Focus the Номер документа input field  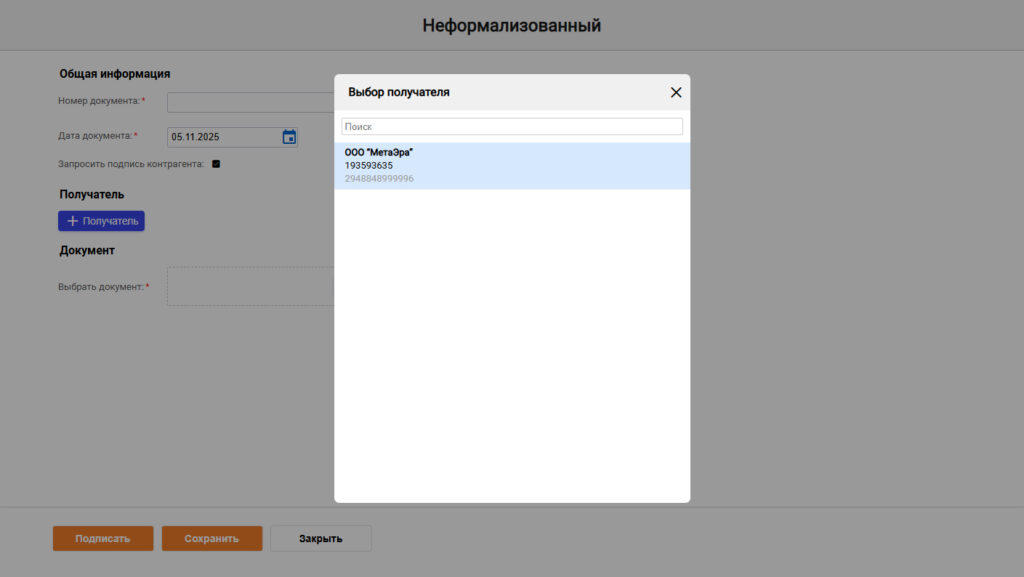click(x=250, y=102)
